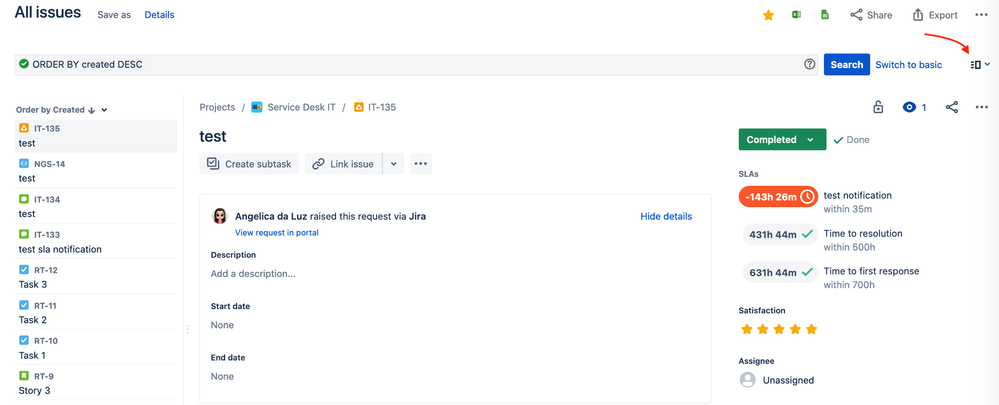Click Add a description field

[x=253, y=274]
